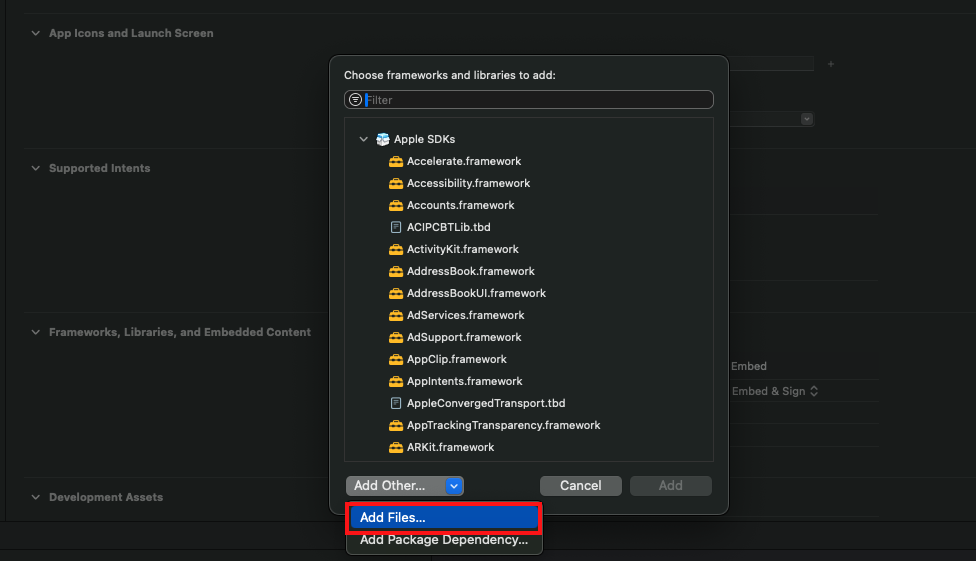Screen dimensions: 976x561
Task: Choose Add Package Dependency from menu
Action: coord(444,540)
